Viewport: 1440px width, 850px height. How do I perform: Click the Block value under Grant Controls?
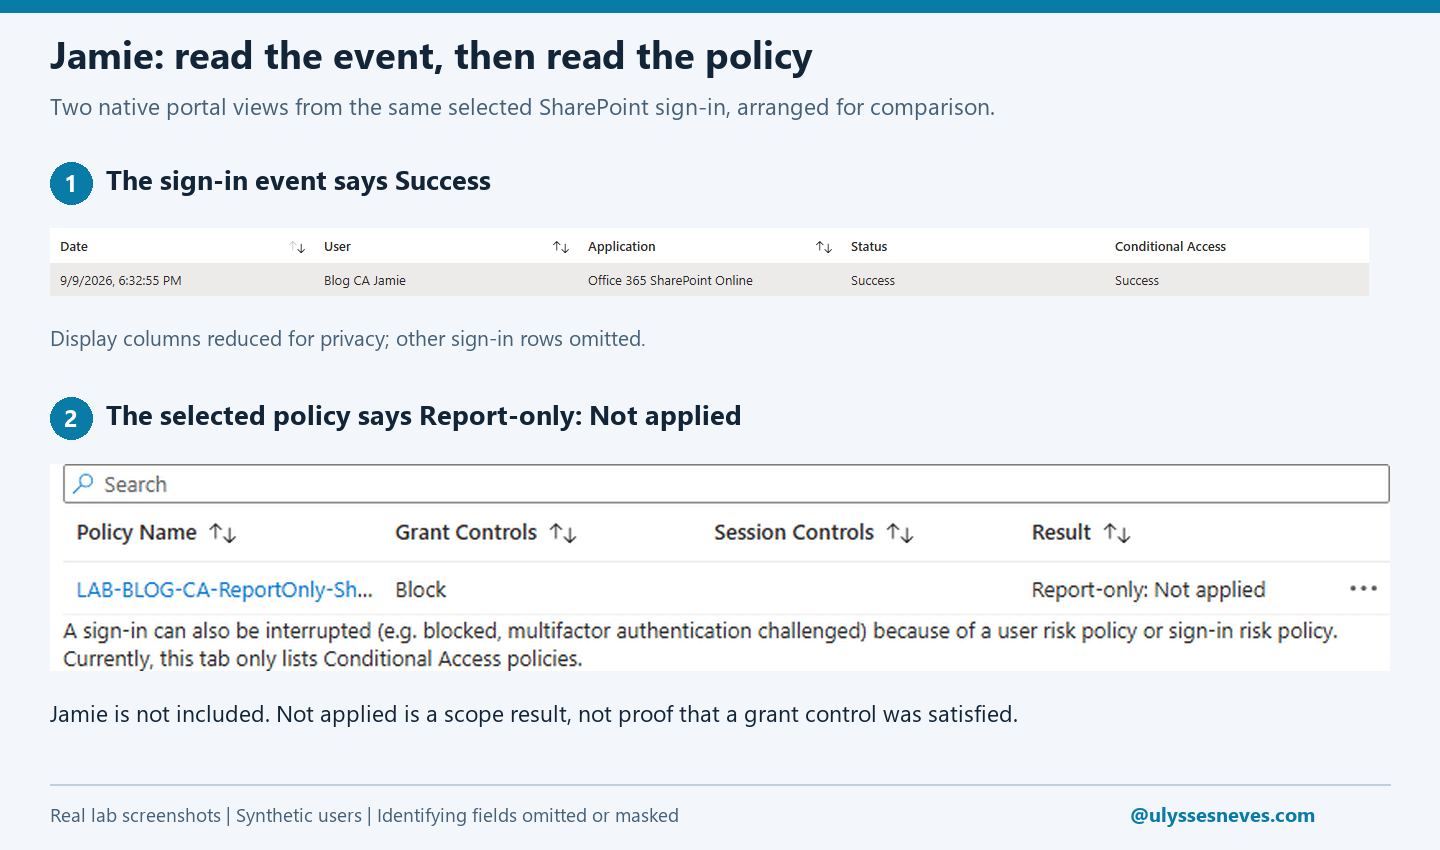click(x=421, y=590)
